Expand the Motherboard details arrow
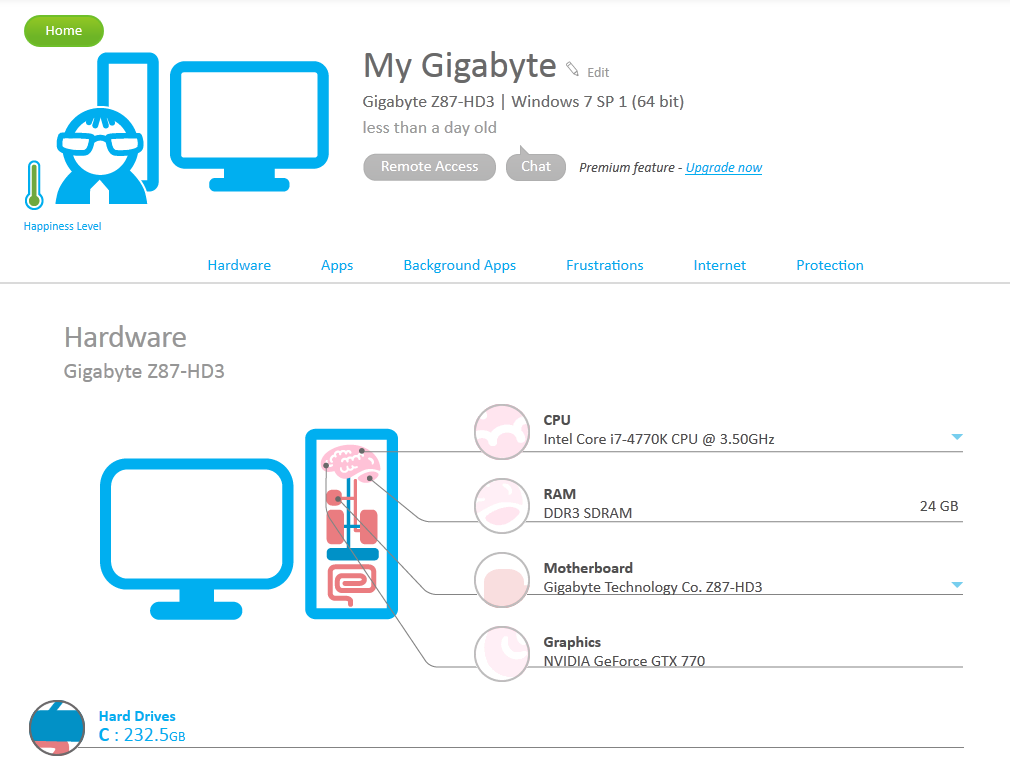 [x=957, y=585]
